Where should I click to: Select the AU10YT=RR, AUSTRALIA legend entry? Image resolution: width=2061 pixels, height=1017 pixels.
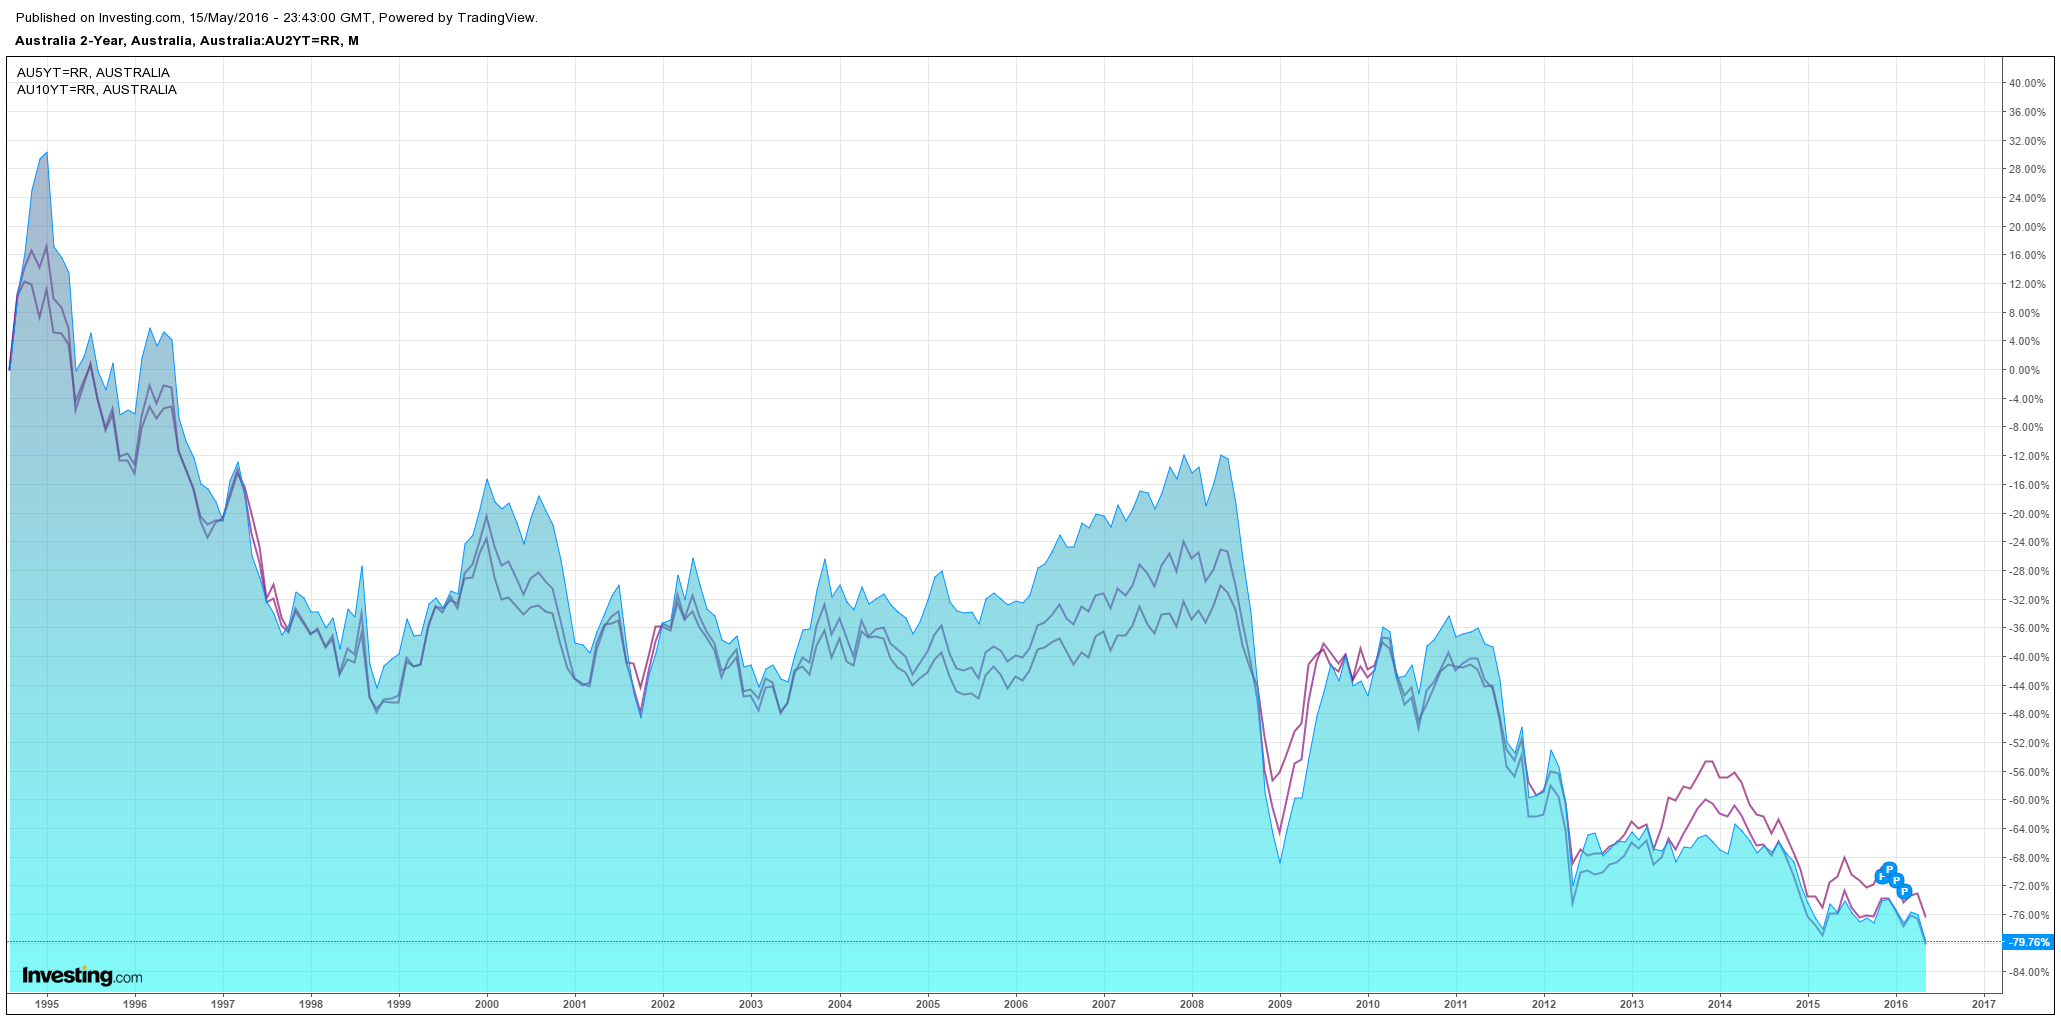(x=97, y=90)
